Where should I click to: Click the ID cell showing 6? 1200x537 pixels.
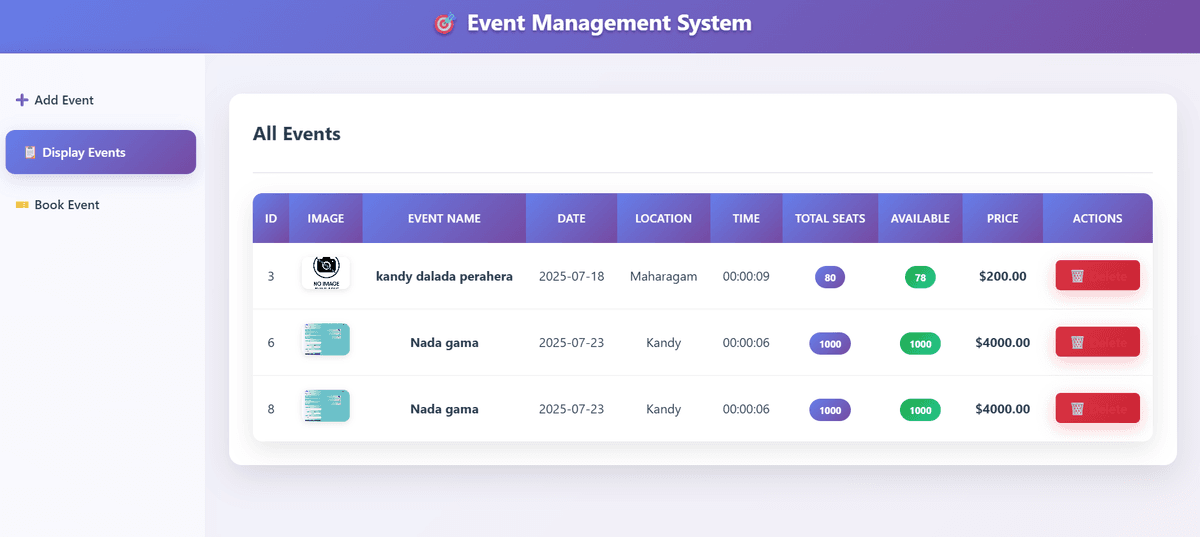point(271,342)
